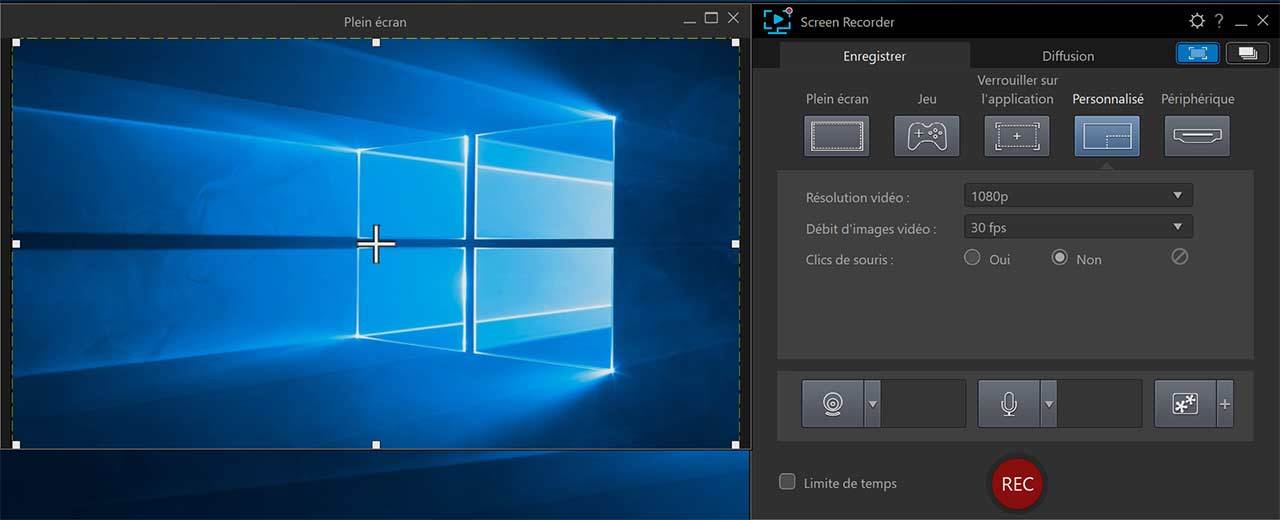
Task: Click the Screen Recorder logo icon
Action: point(777,20)
